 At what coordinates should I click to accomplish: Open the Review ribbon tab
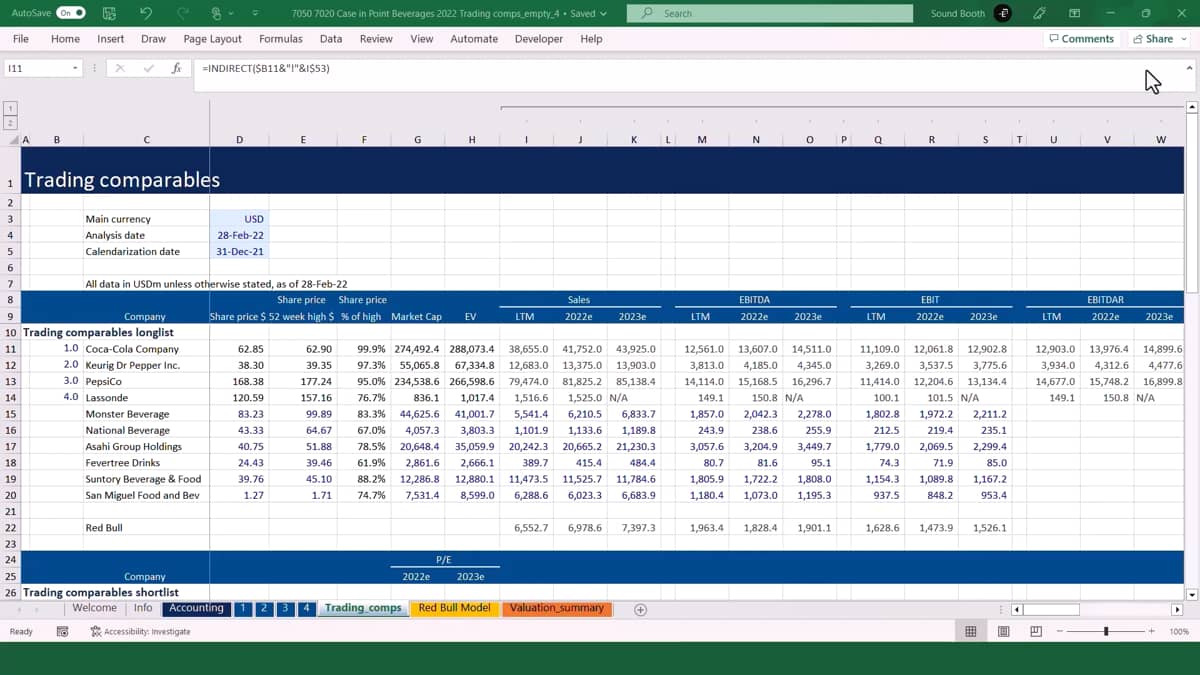[376, 39]
